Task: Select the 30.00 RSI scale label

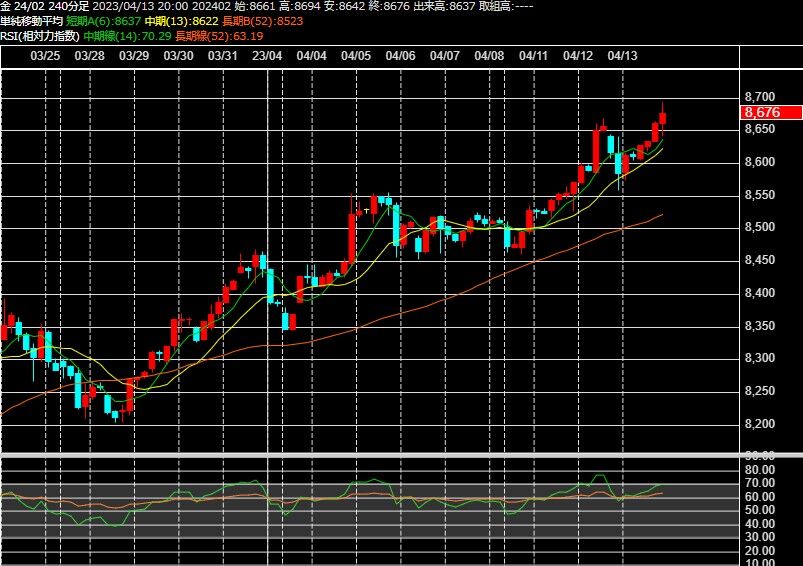Action: pyautogui.click(x=760, y=537)
